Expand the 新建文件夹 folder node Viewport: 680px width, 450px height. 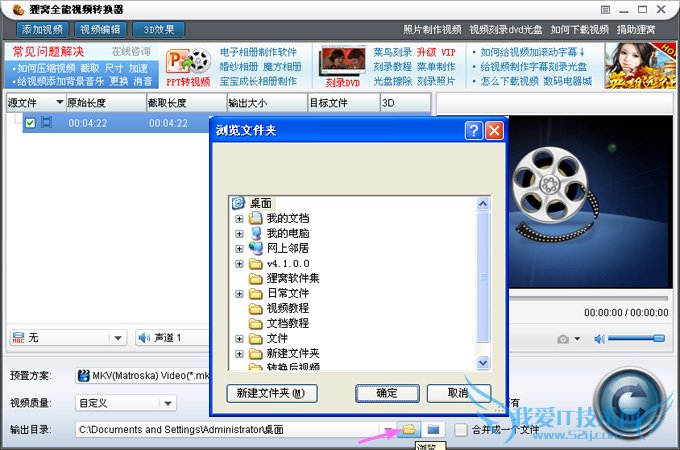(x=239, y=354)
